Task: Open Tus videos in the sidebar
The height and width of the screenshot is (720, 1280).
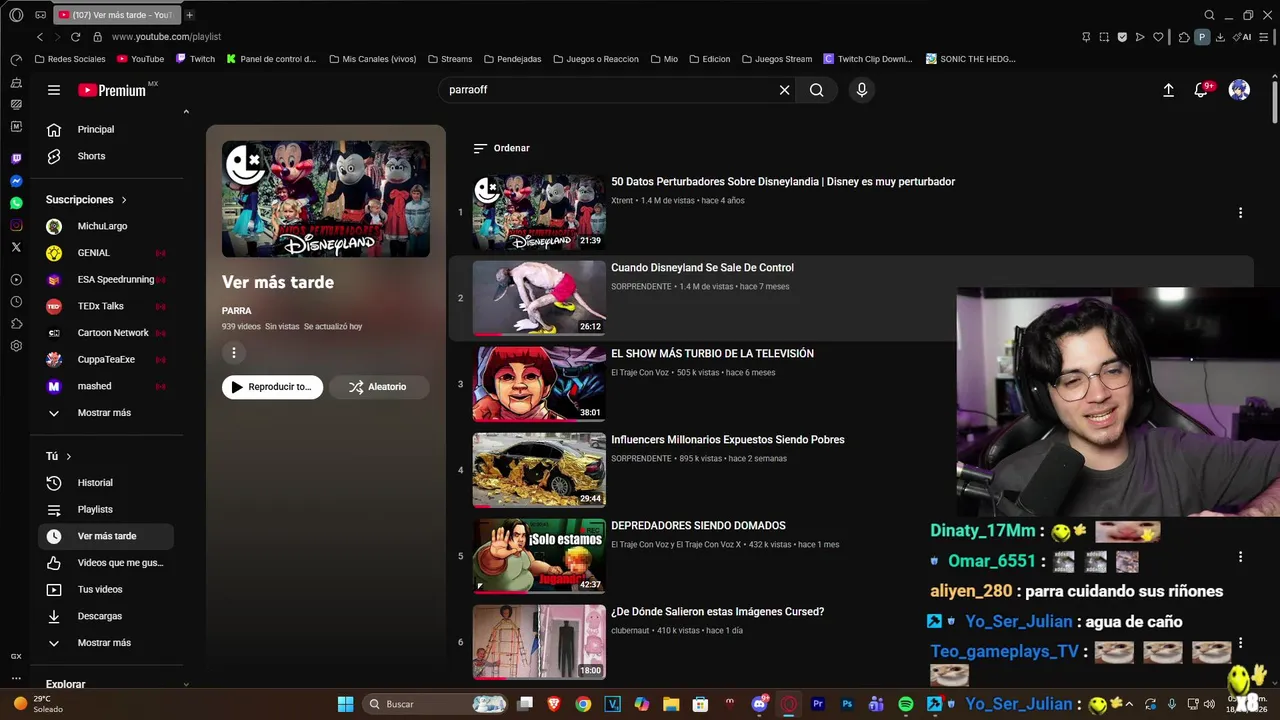Action: tap(106, 590)
